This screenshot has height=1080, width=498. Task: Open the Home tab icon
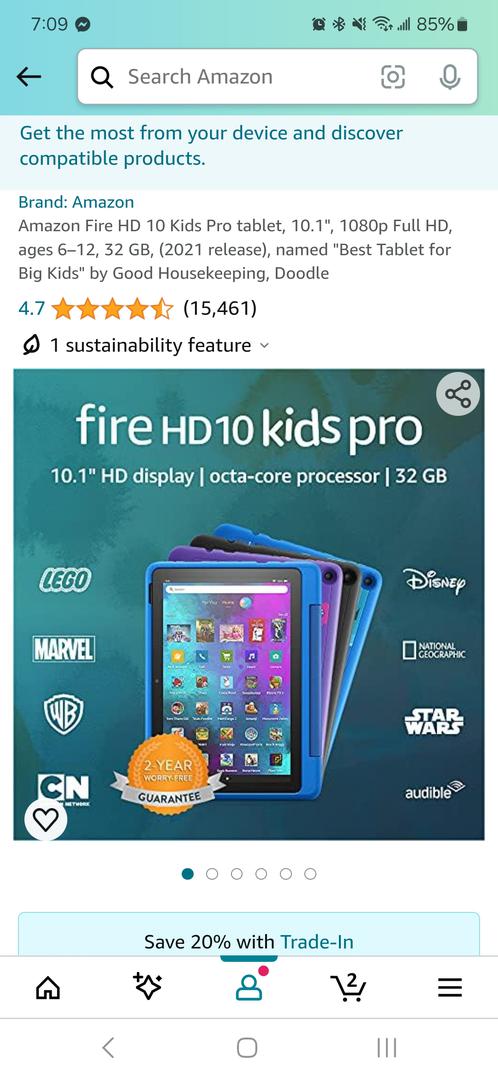pos(48,989)
